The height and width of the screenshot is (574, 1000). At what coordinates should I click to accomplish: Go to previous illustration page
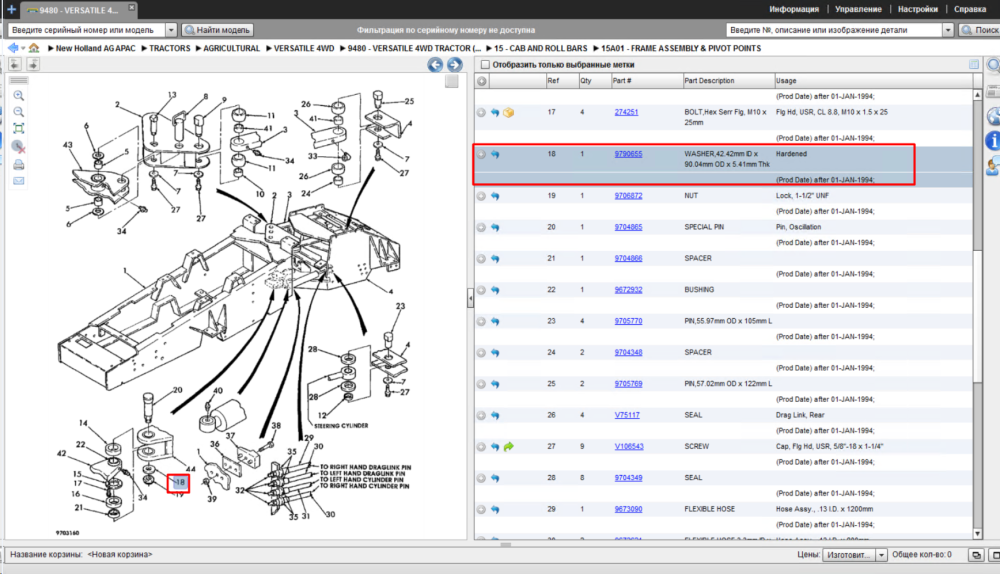[435, 64]
